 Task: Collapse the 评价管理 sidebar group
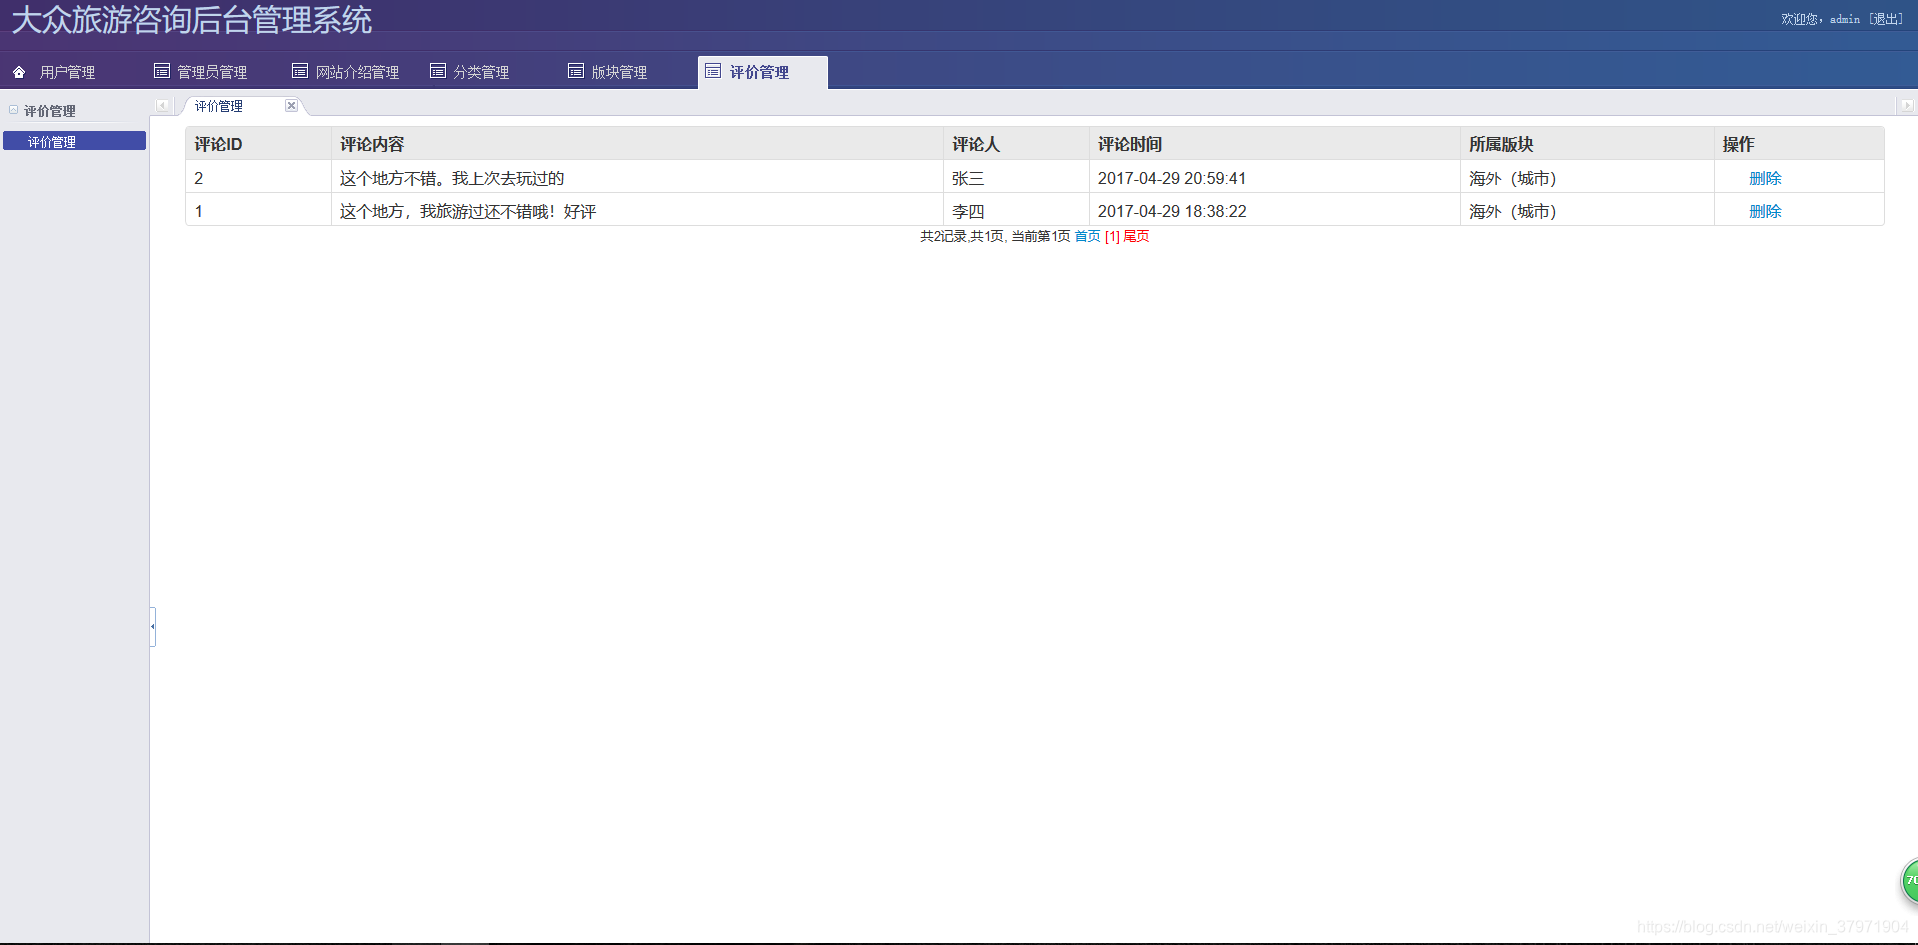13,110
